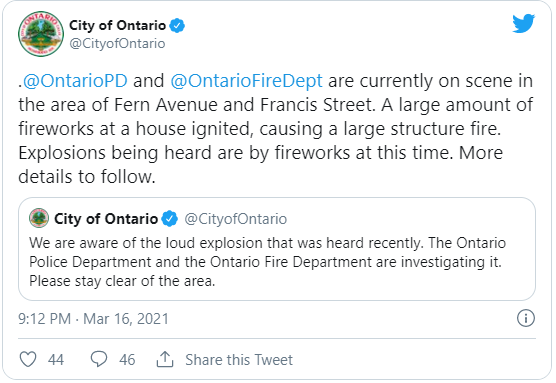Image resolution: width=556 pixels, height=383 pixels.
Task: Click the verified badge inside the quoted tweet
Action: click(169, 218)
